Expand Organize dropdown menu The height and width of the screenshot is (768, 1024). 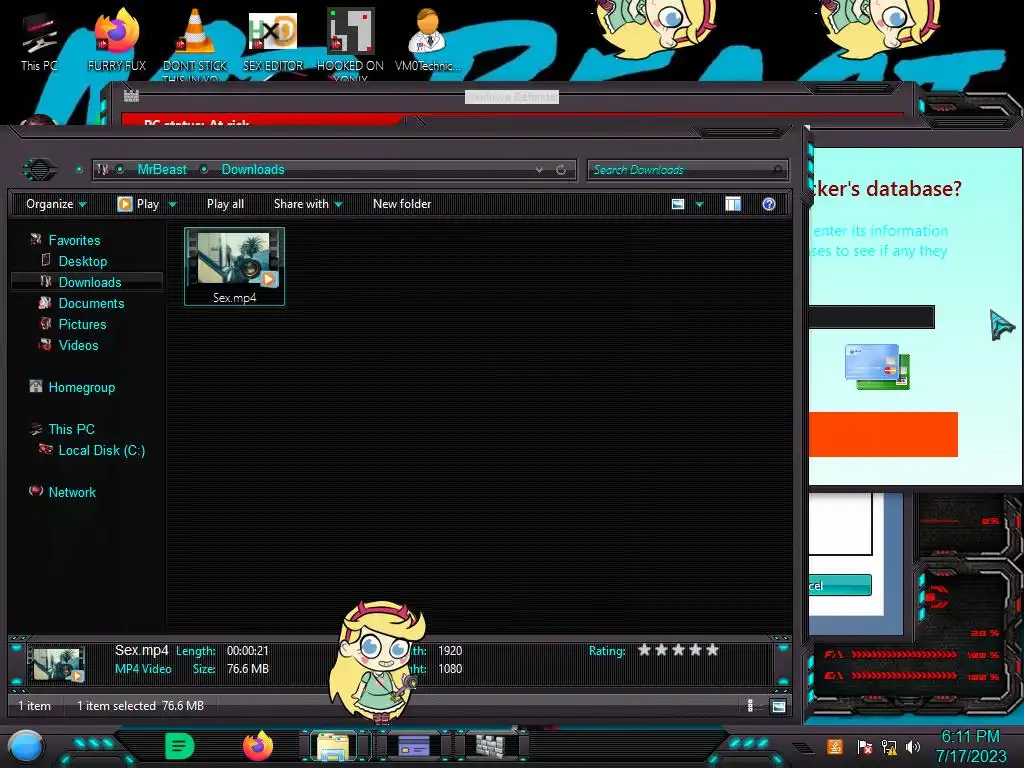(83, 204)
